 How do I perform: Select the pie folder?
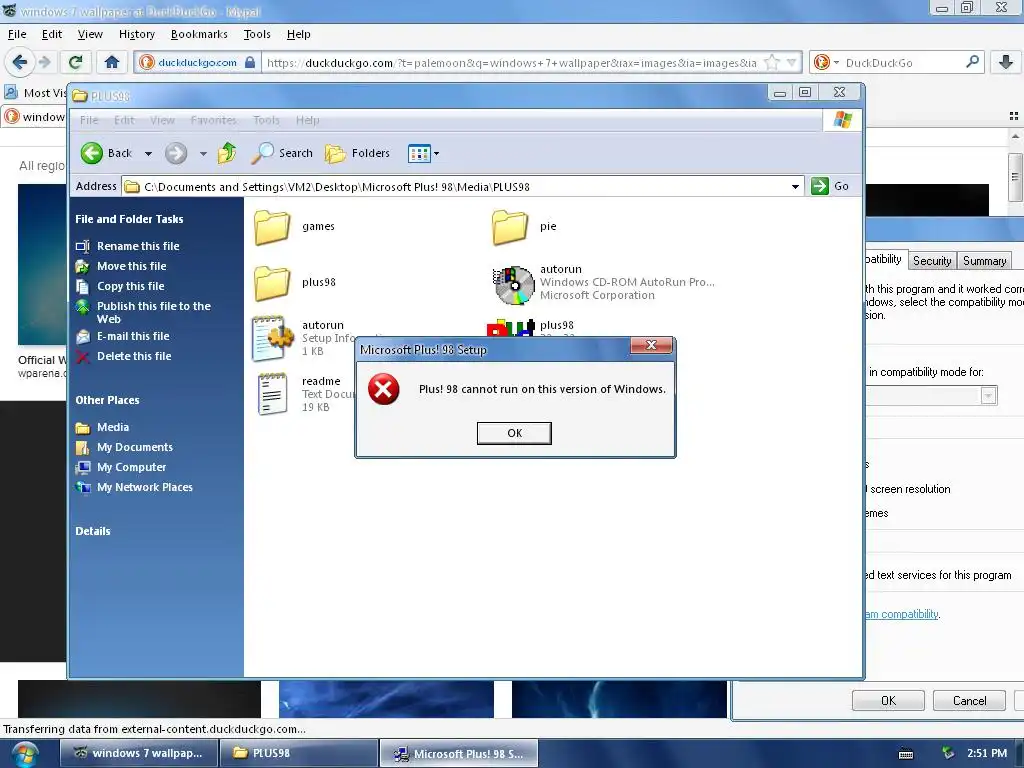tap(524, 227)
